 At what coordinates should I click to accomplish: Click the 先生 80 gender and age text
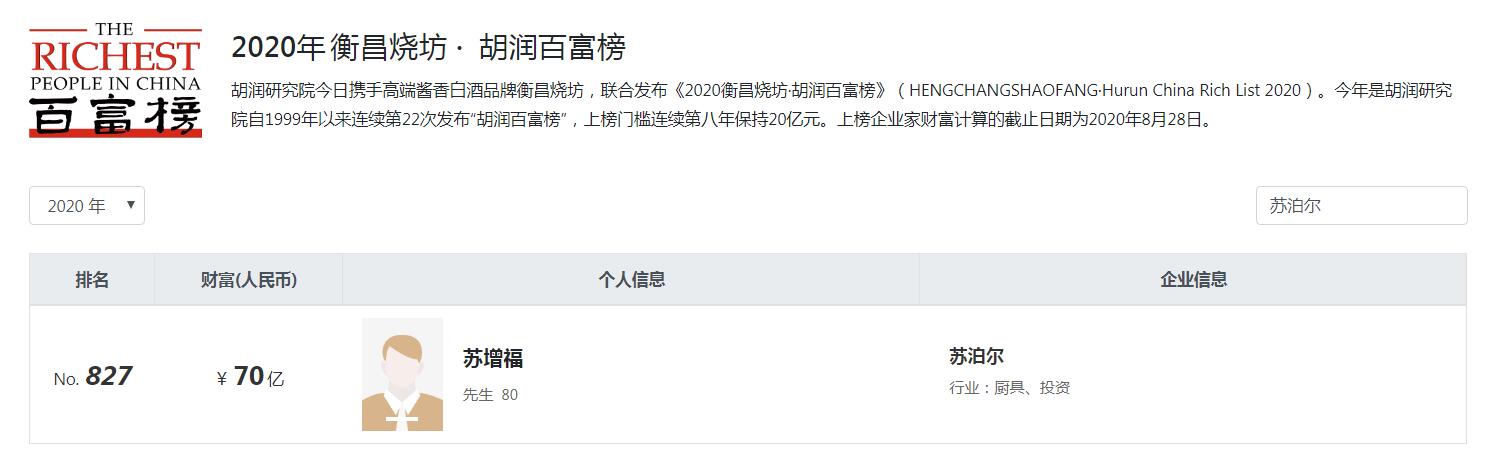tap(490, 395)
